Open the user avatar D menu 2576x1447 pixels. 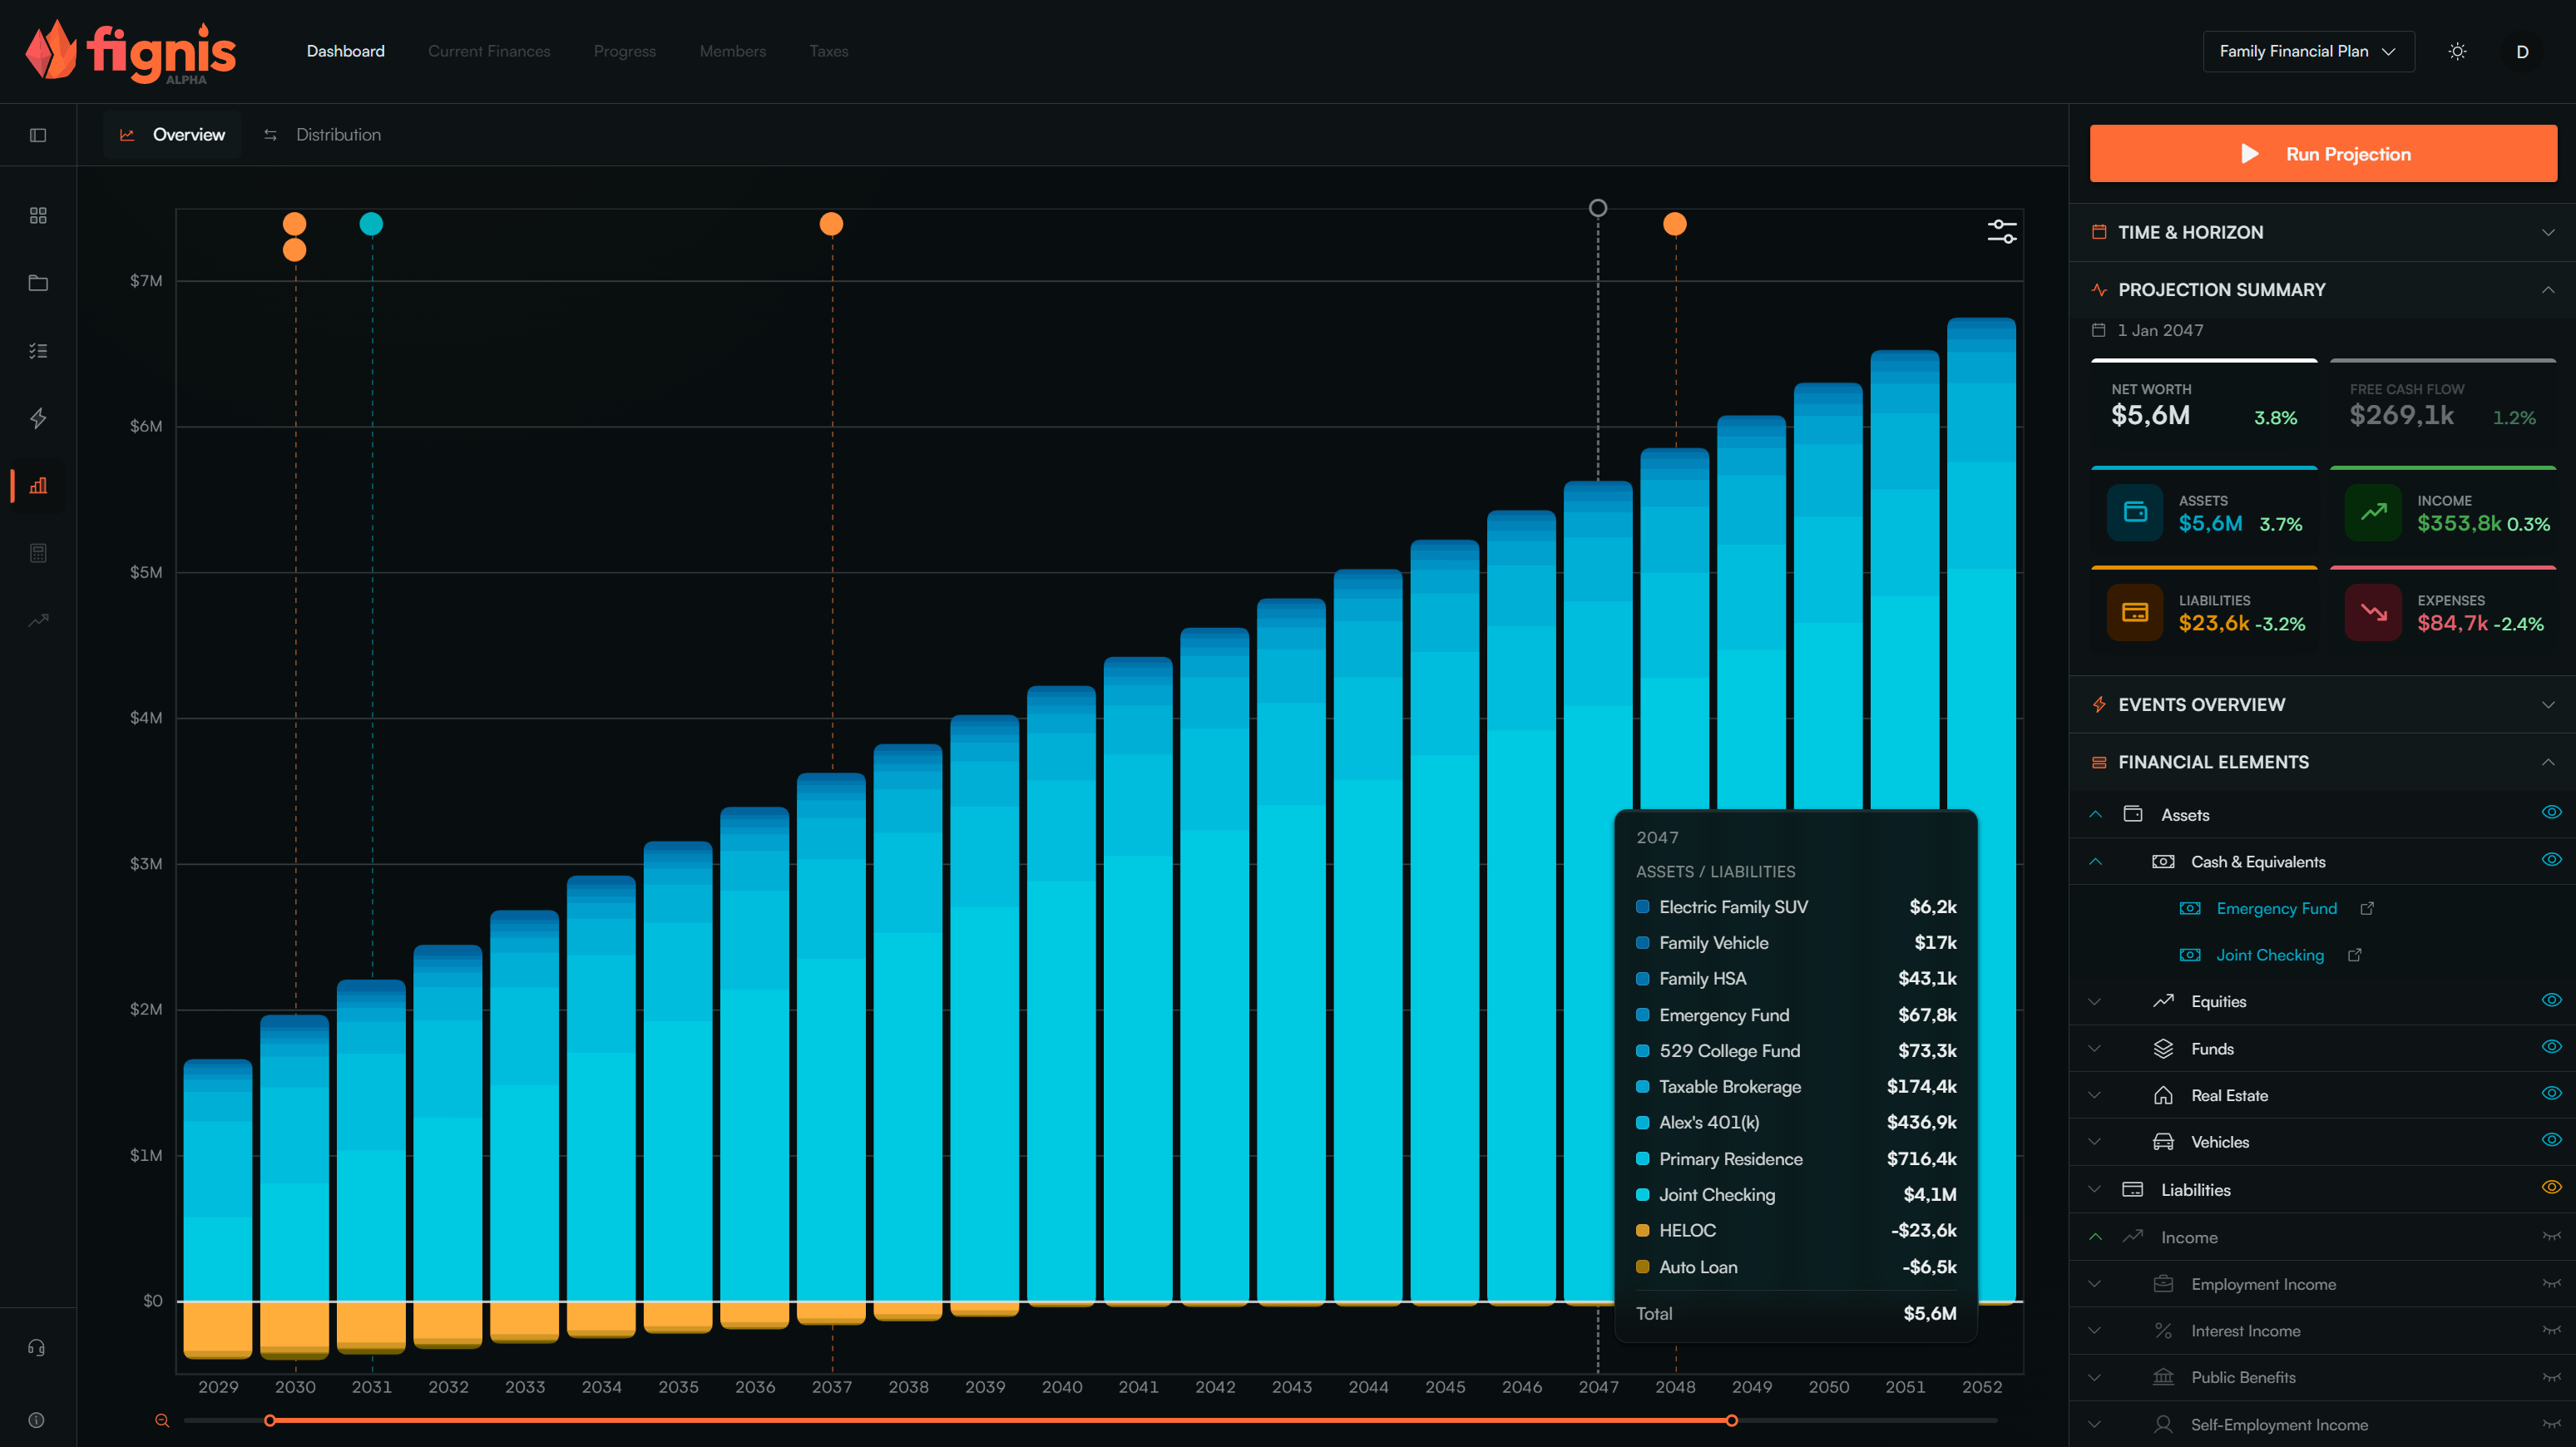click(x=2522, y=51)
